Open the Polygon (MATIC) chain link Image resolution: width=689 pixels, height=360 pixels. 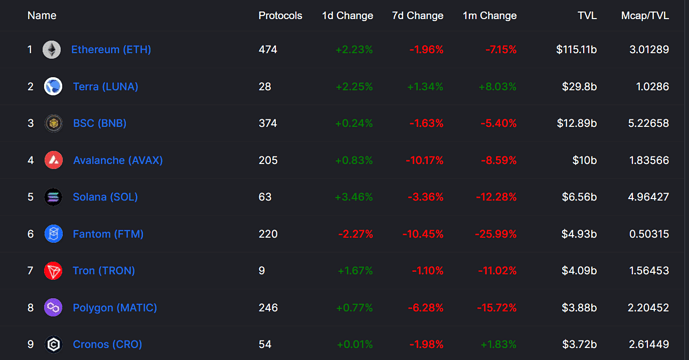(115, 308)
